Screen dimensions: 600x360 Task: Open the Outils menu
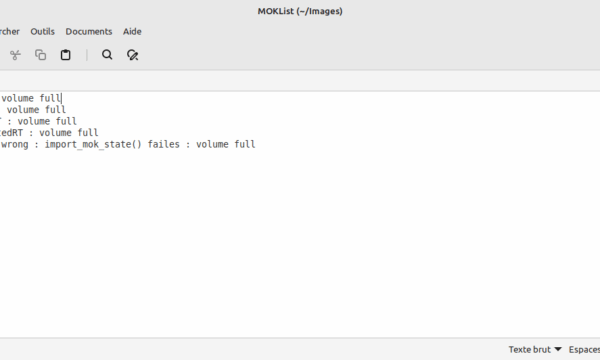click(42, 31)
